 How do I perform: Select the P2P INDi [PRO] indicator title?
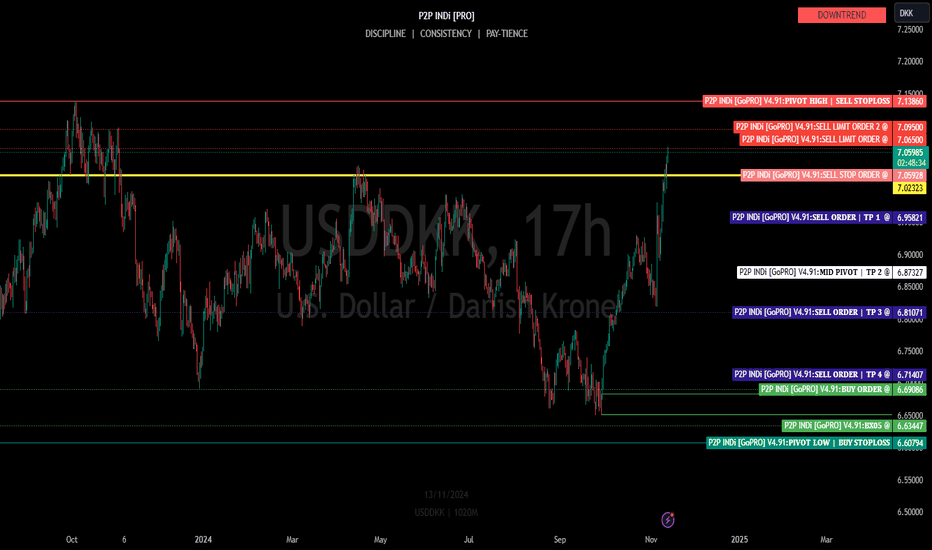(x=446, y=16)
